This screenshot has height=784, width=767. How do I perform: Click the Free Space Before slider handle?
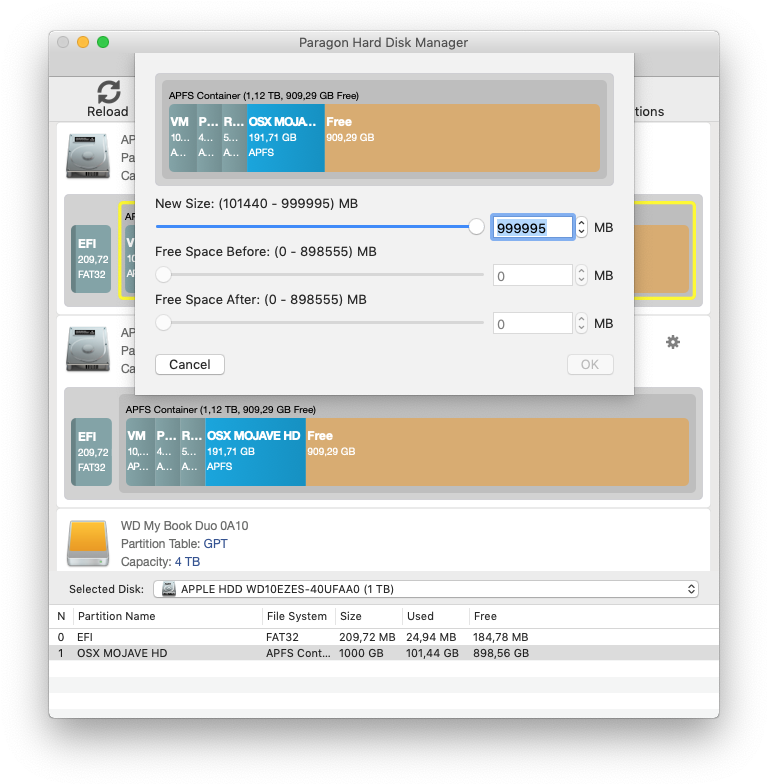click(x=163, y=274)
